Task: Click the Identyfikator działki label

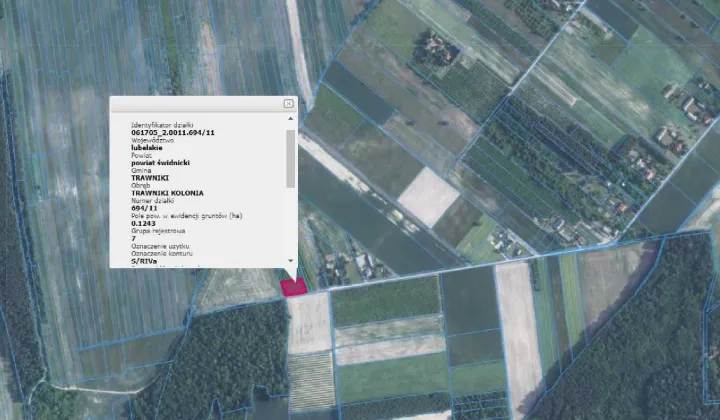Action: point(162,125)
